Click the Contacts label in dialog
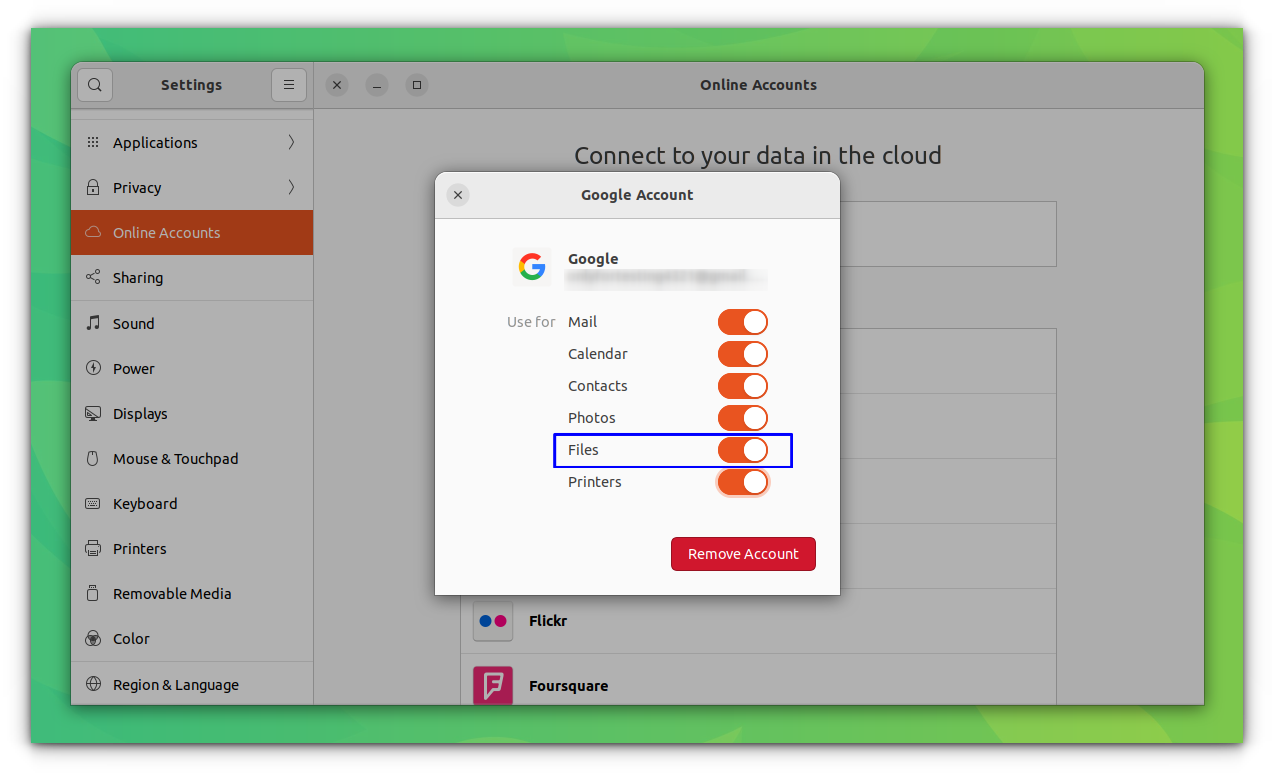The height and width of the screenshot is (775, 1272). click(x=598, y=386)
